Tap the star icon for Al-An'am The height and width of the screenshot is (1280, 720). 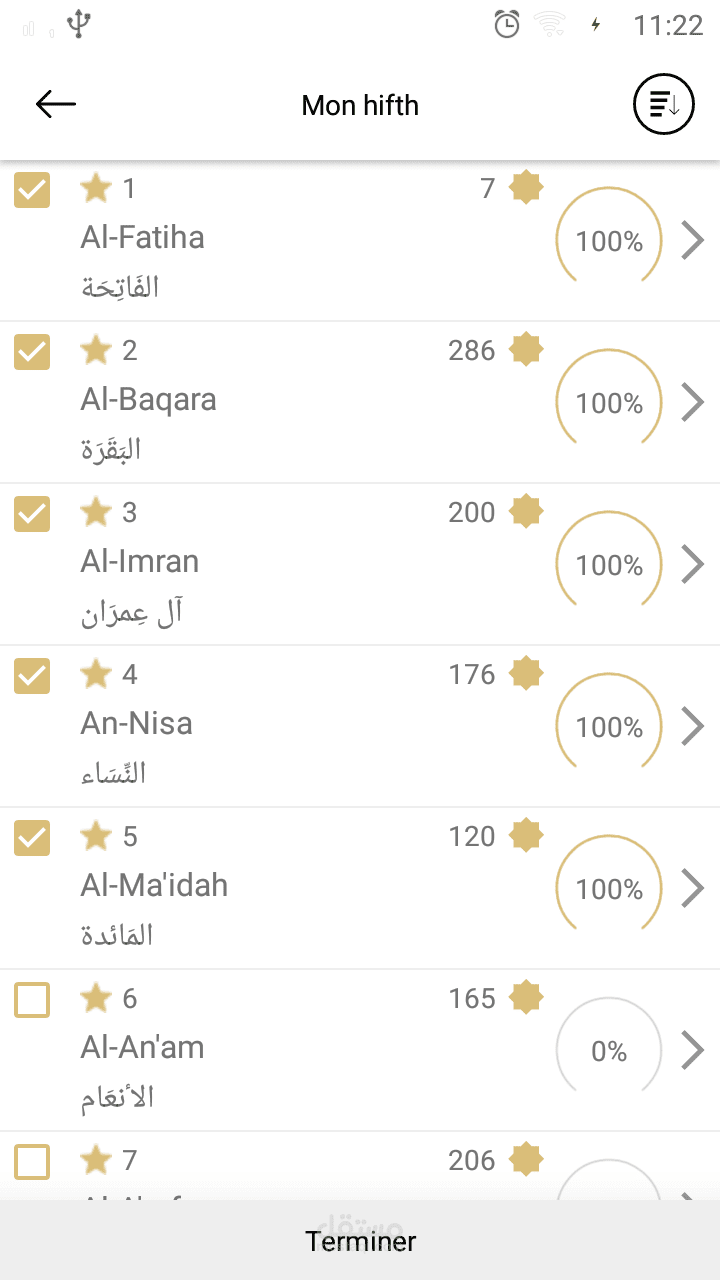[96, 998]
